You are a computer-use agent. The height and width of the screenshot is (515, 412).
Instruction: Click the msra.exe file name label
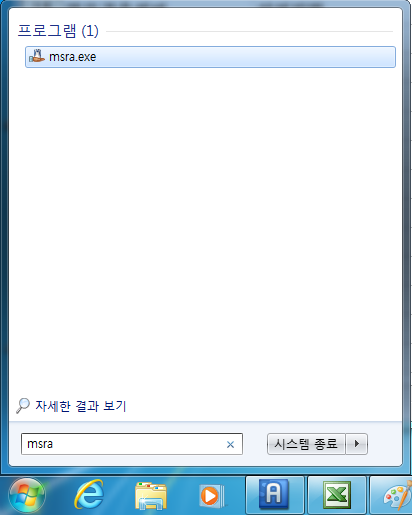73,57
